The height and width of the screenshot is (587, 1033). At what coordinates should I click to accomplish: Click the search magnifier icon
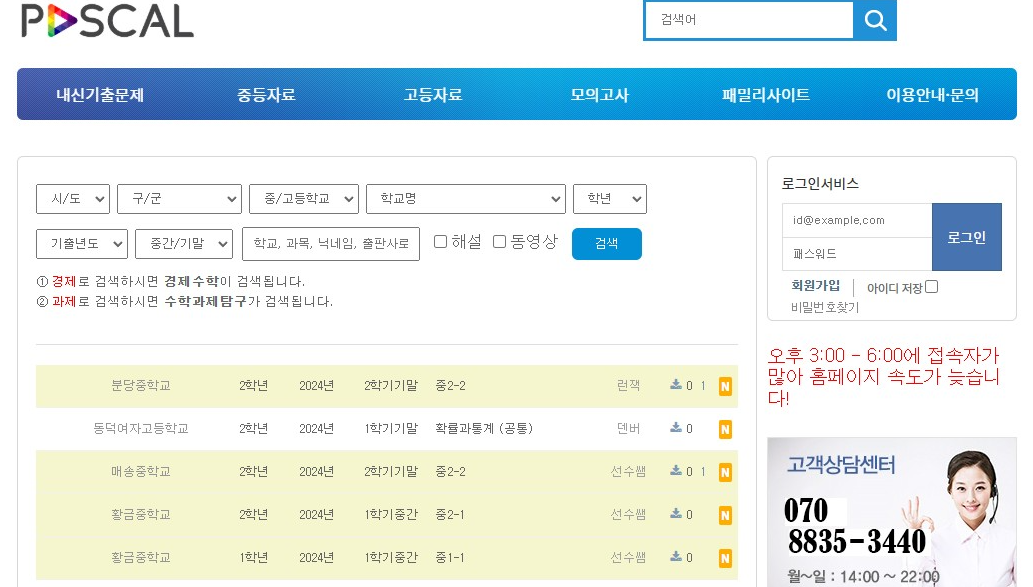876,19
